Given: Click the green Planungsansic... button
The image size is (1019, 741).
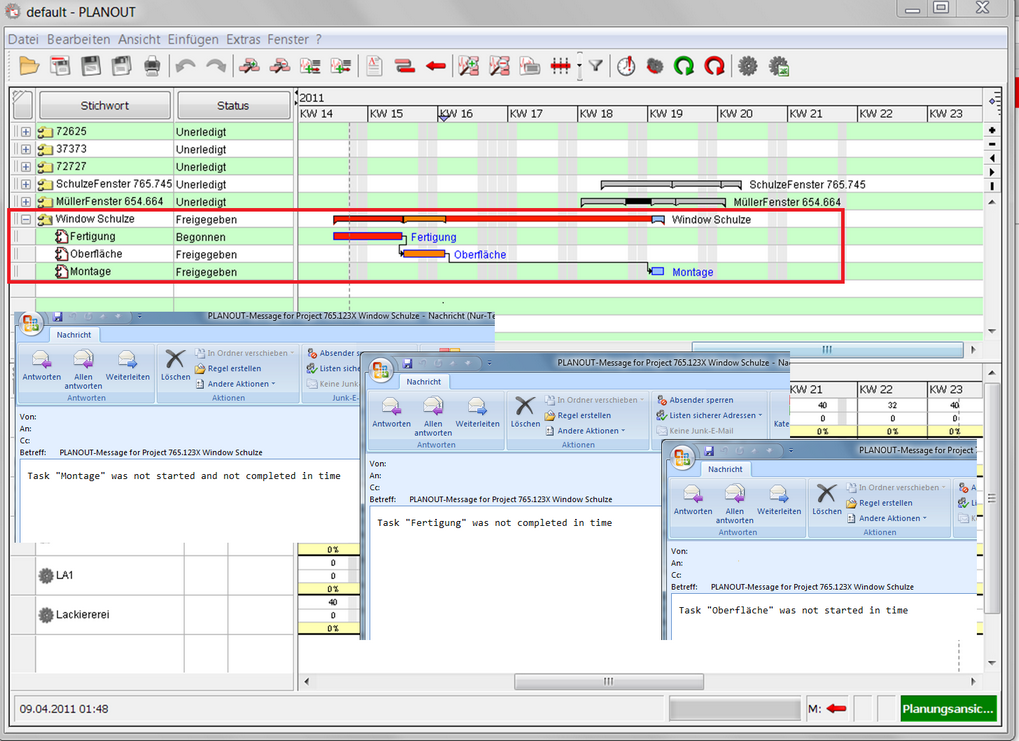Looking at the screenshot, I should pyautogui.click(x=948, y=709).
